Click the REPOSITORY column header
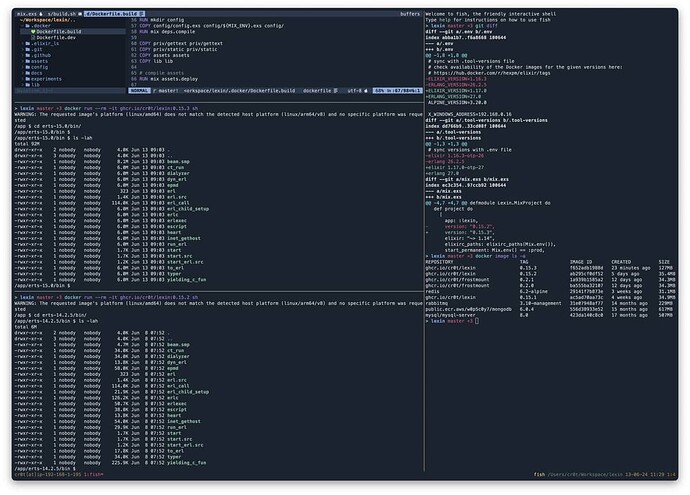 tap(439, 262)
